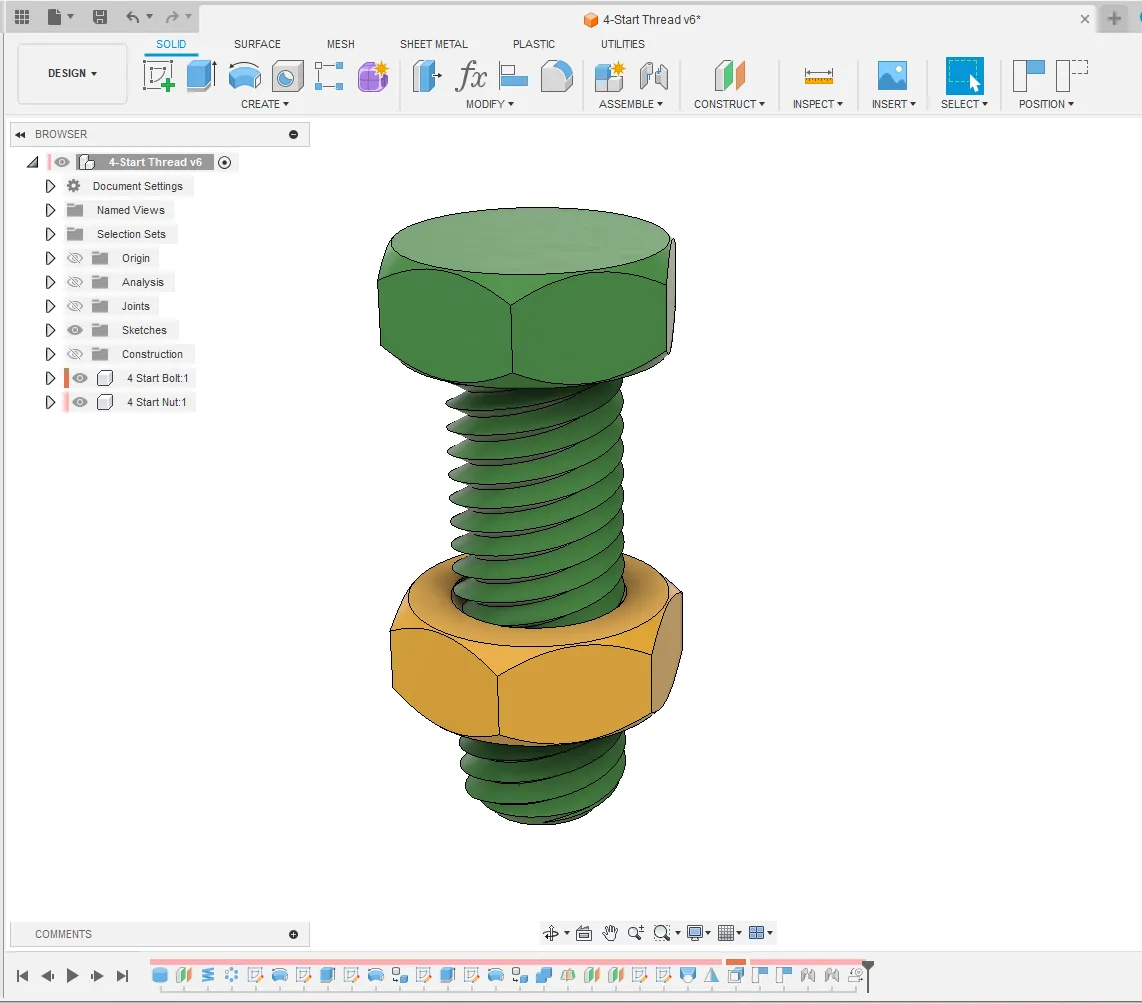Click the CONSTRUCT menu label

pos(729,104)
